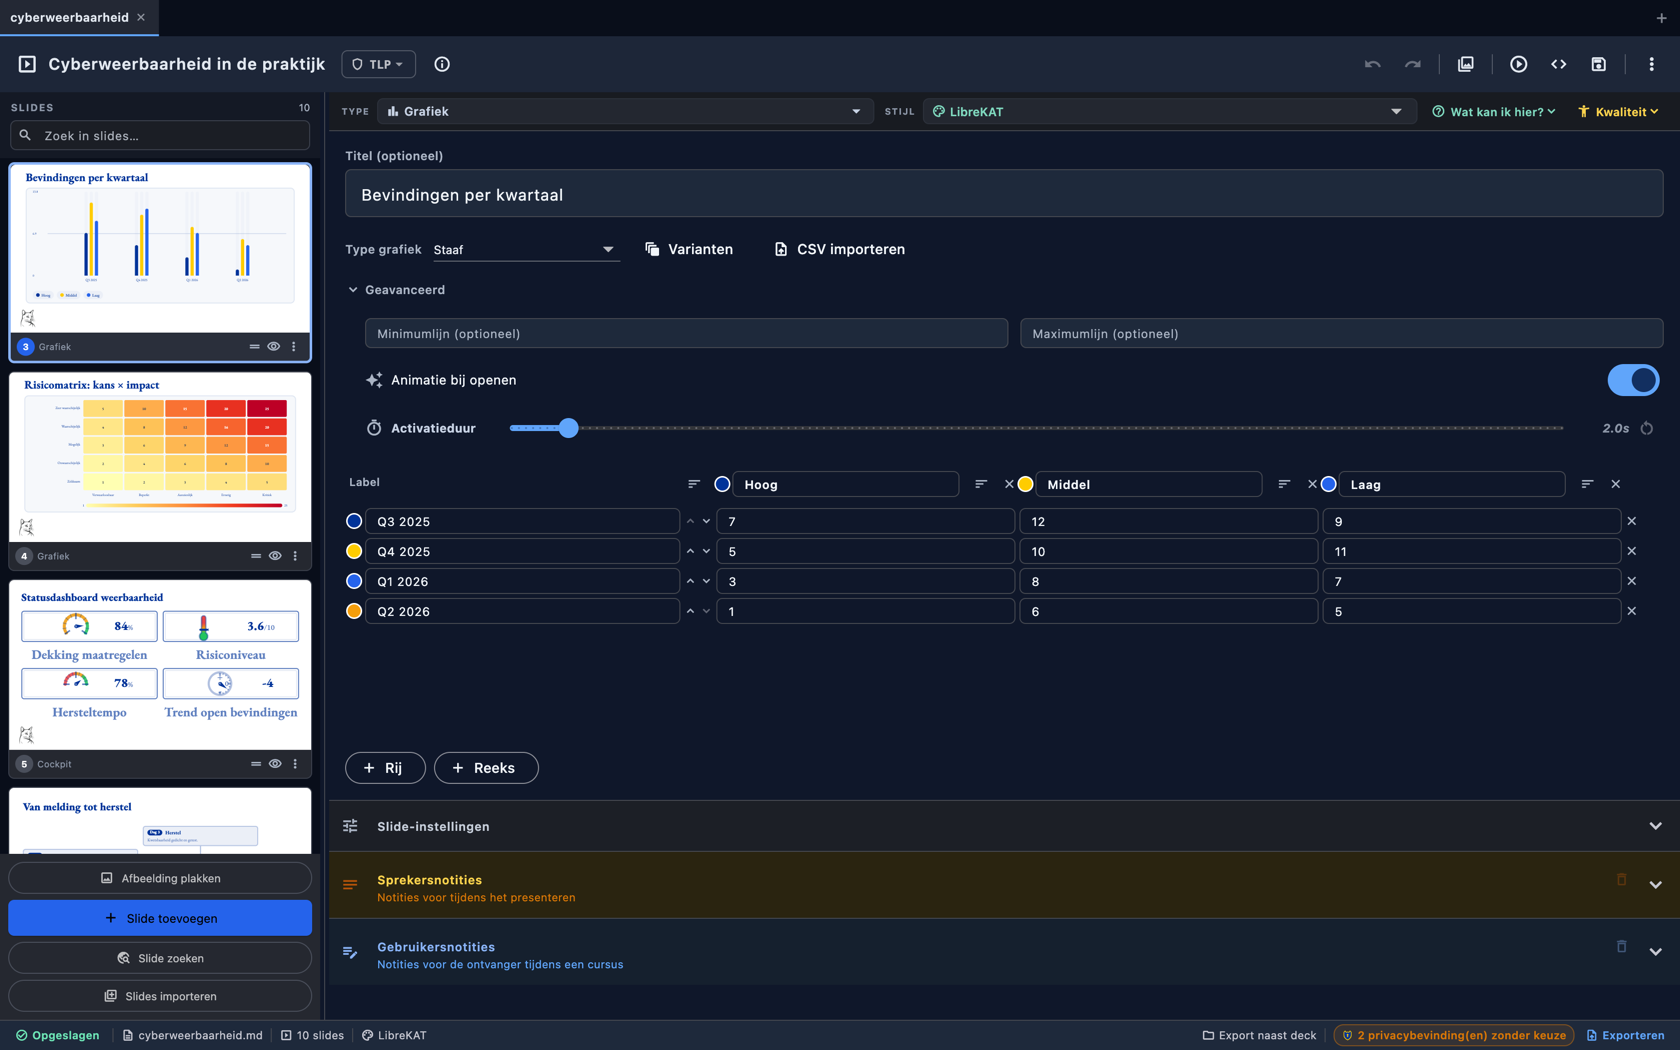This screenshot has height=1050, width=1680.
Task: Move the Q1 2026 row down
Action: pyautogui.click(x=706, y=581)
